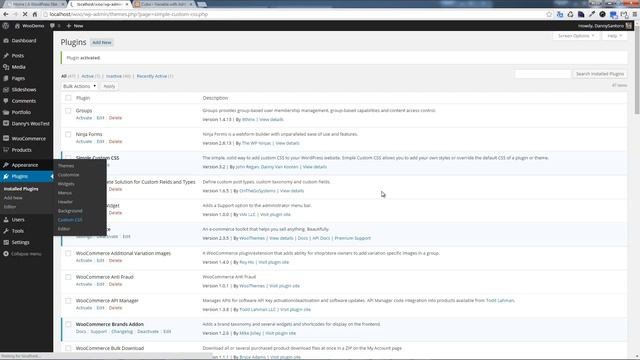This screenshot has height=360, width=640.
Task: Check the WooCommerce Bulk Download checkbox
Action: pyautogui.click(x=68, y=349)
